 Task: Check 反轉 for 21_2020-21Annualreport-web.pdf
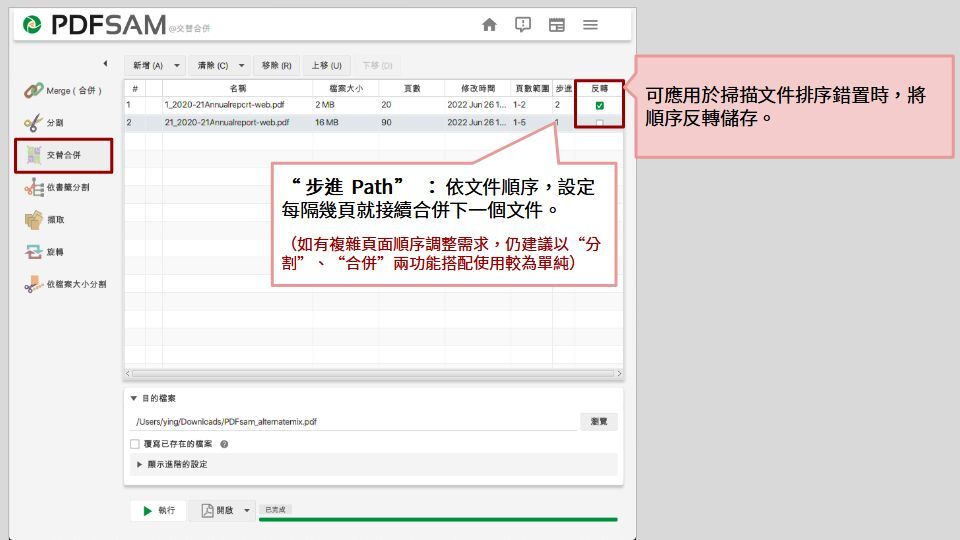click(x=599, y=123)
